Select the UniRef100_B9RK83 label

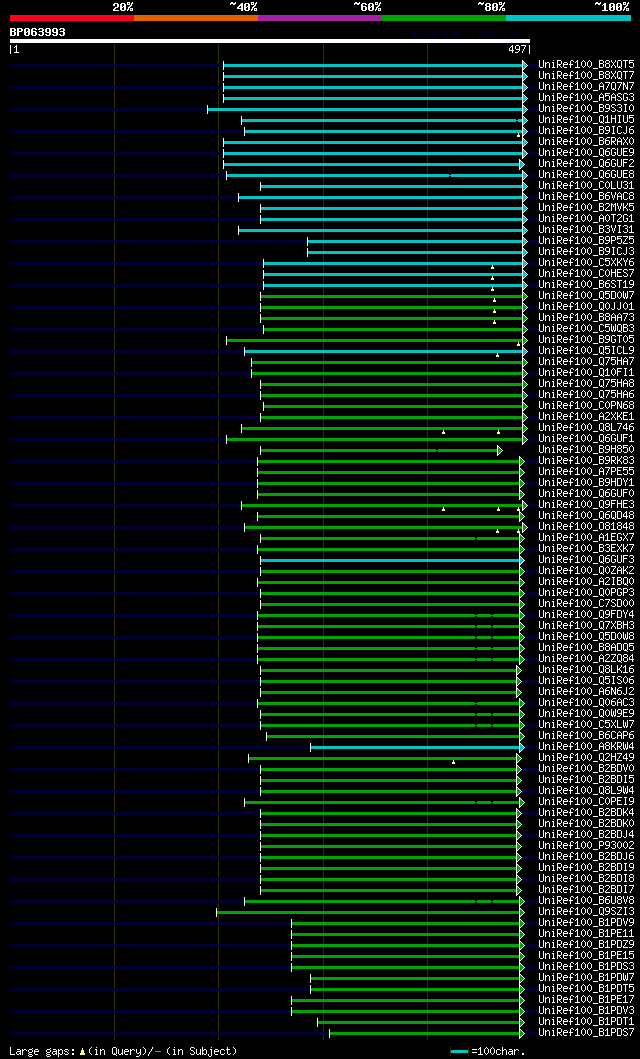[x=587, y=461]
